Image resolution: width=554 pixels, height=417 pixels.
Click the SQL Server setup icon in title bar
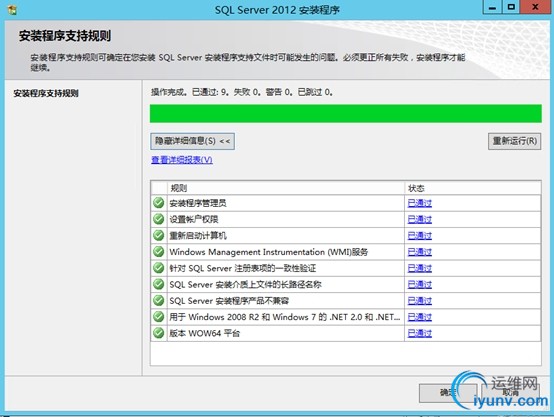pyautogui.click(x=12, y=10)
